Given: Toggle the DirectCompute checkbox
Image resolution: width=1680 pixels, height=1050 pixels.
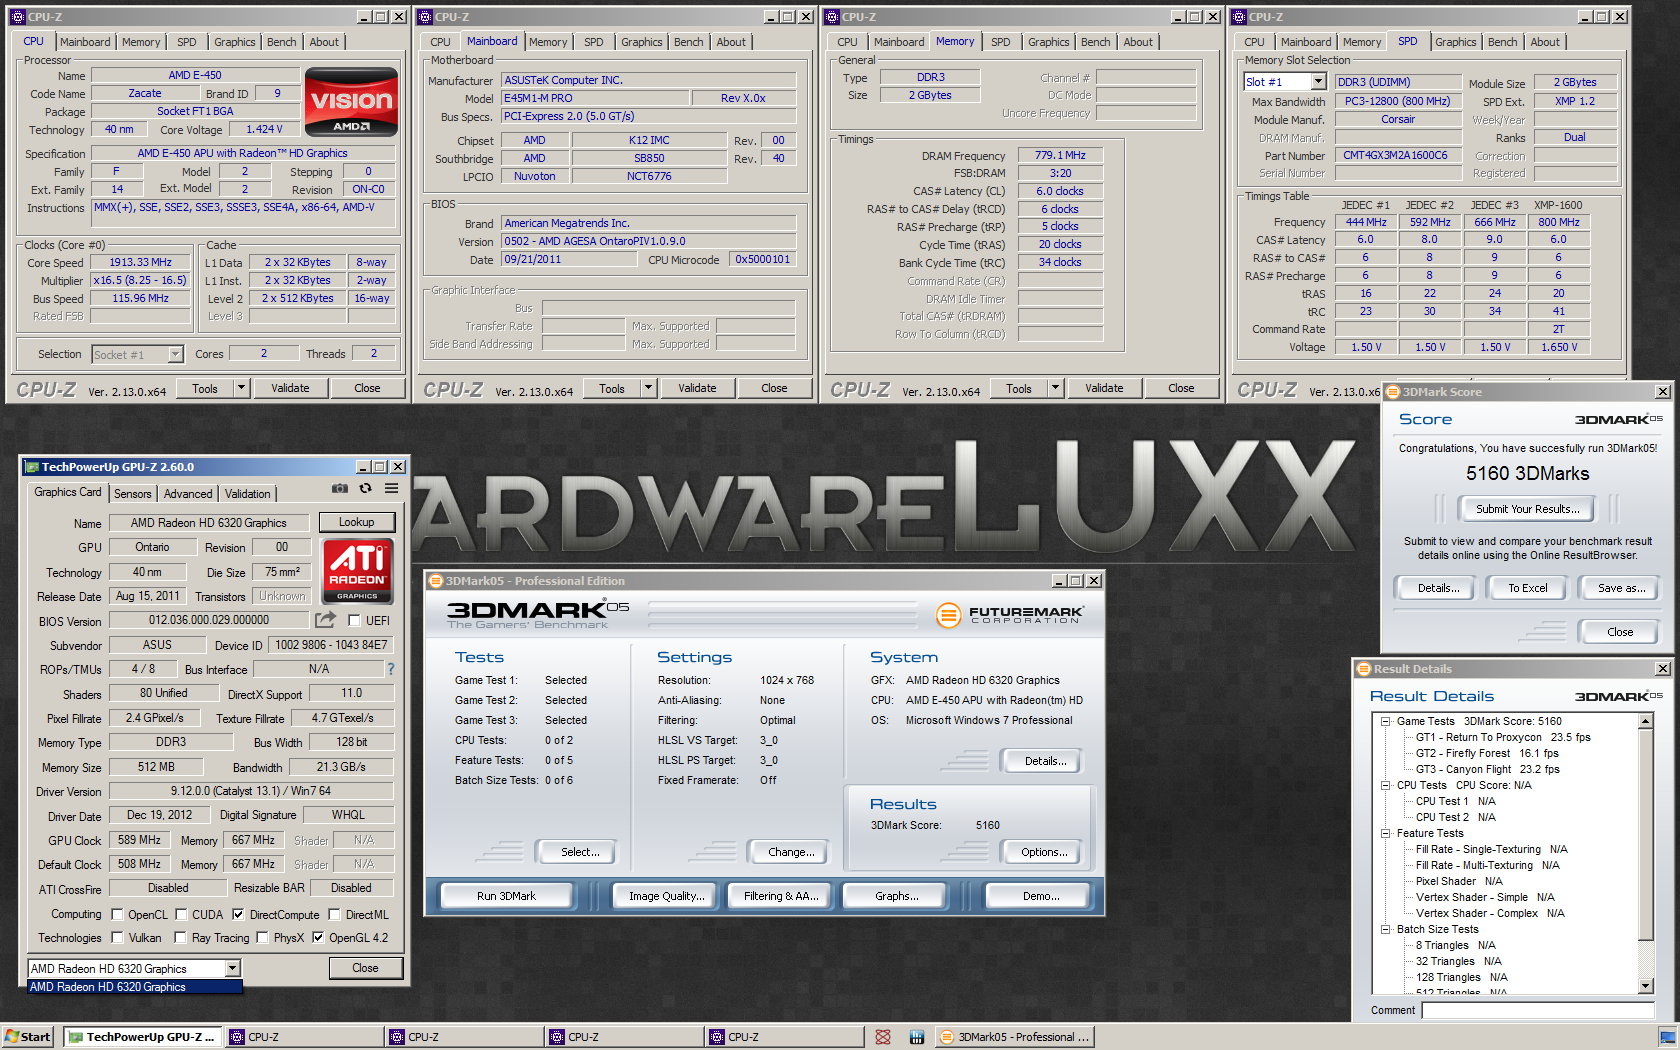Looking at the screenshot, I should click(x=238, y=915).
